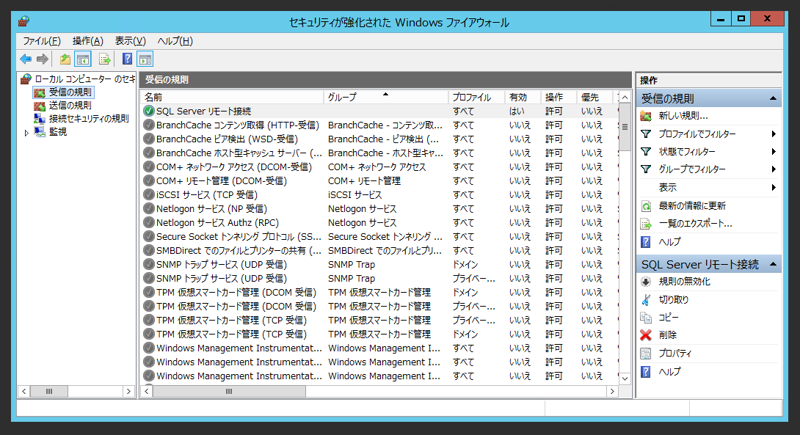This screenshot has width=800, height=435.
Task: Click the Back arrow toolbar icon
Action: 26,59
